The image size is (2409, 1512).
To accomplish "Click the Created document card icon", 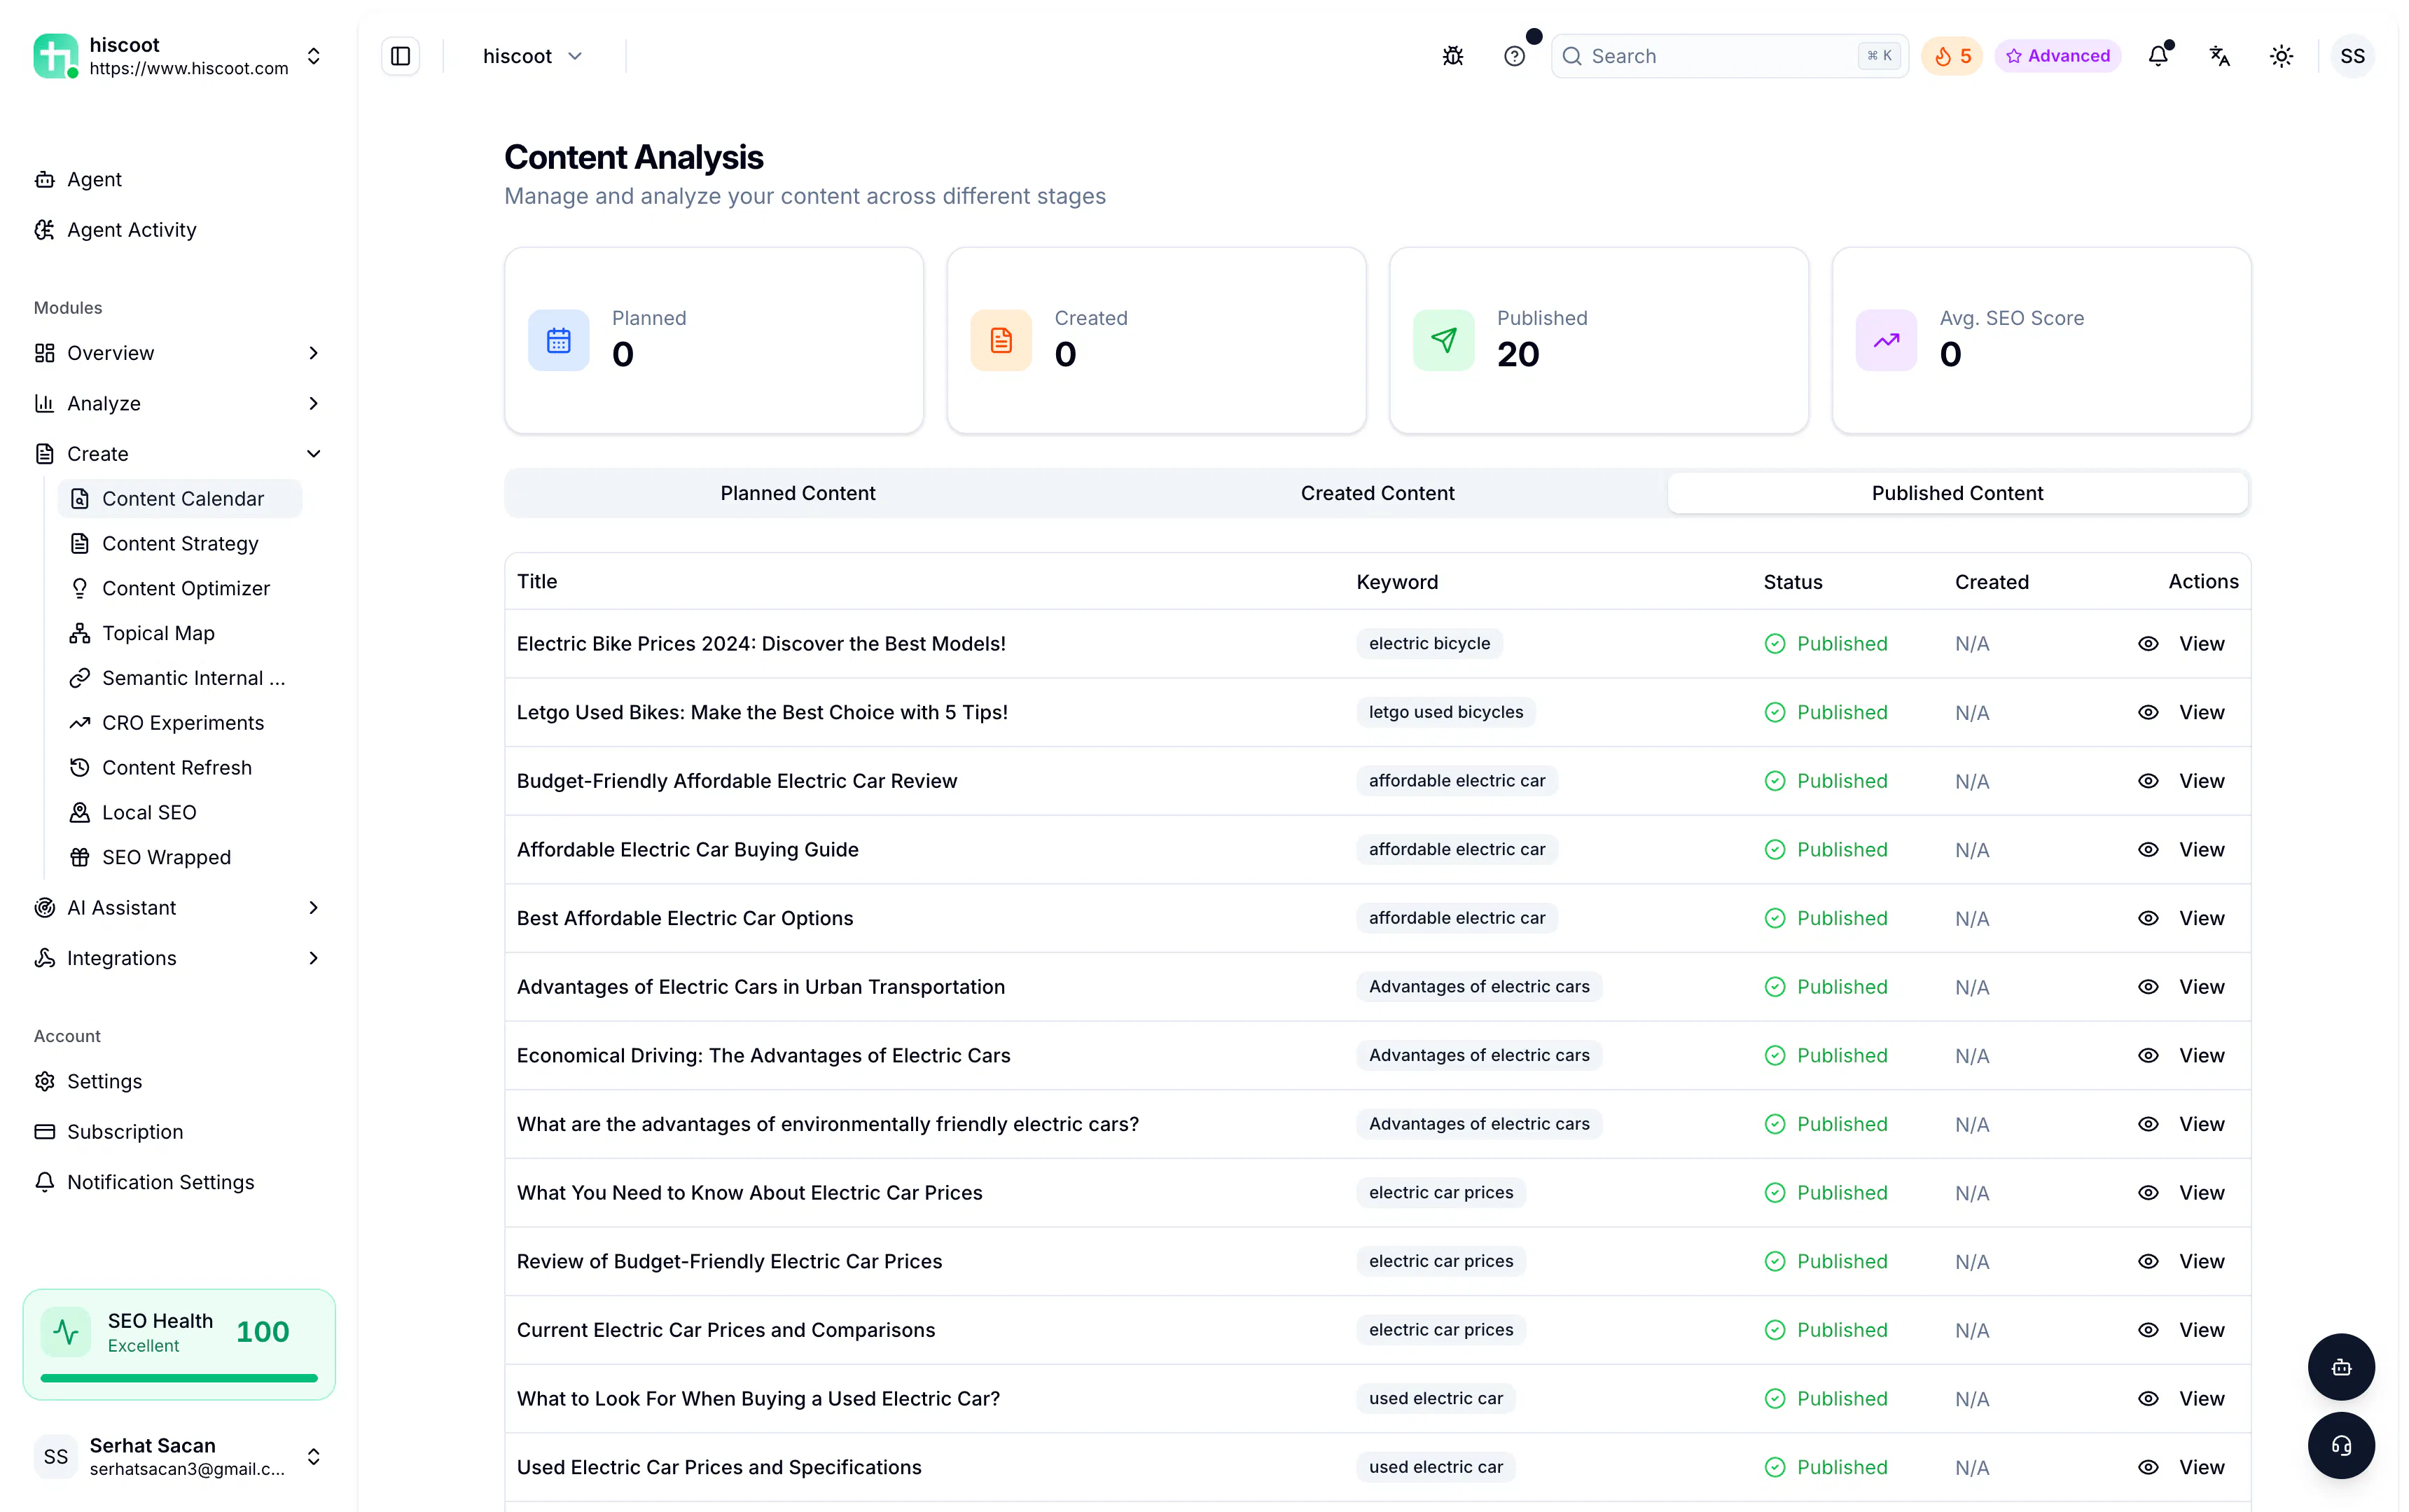I will click(1001, 341).
